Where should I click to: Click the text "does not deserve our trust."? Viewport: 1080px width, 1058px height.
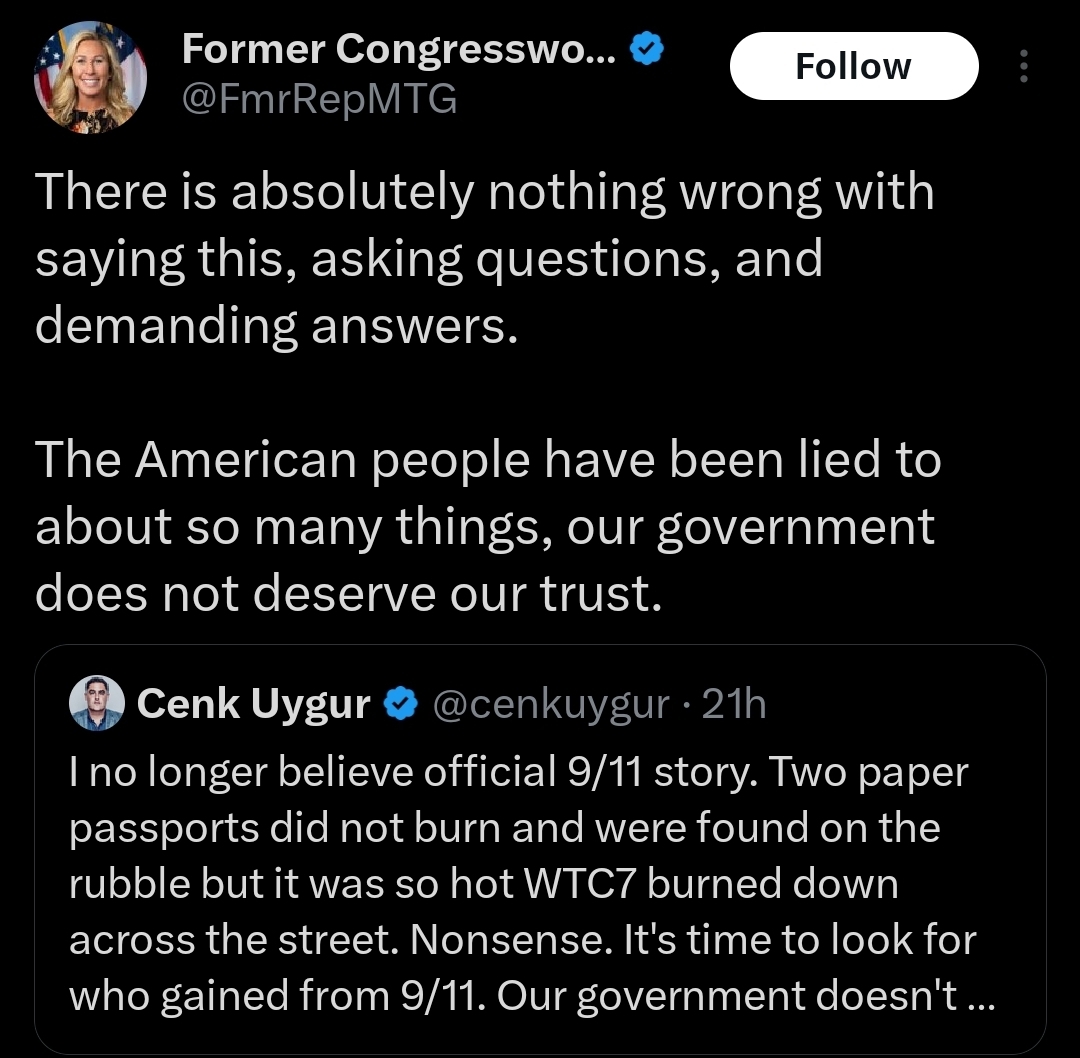coord(349,594)
